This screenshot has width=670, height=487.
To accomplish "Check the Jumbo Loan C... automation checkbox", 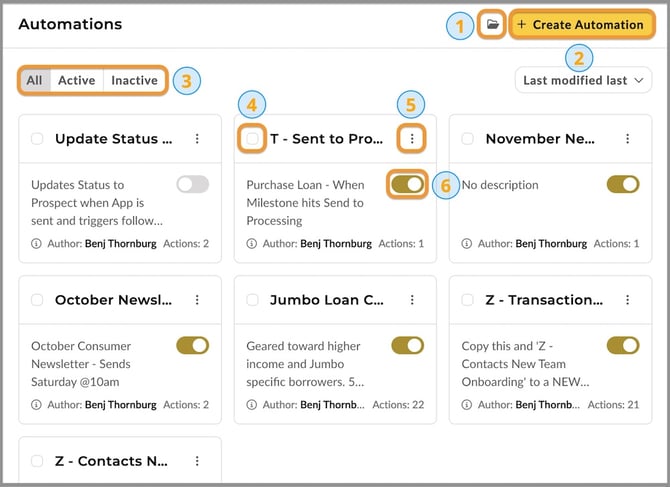I will [x=252, y=300].
